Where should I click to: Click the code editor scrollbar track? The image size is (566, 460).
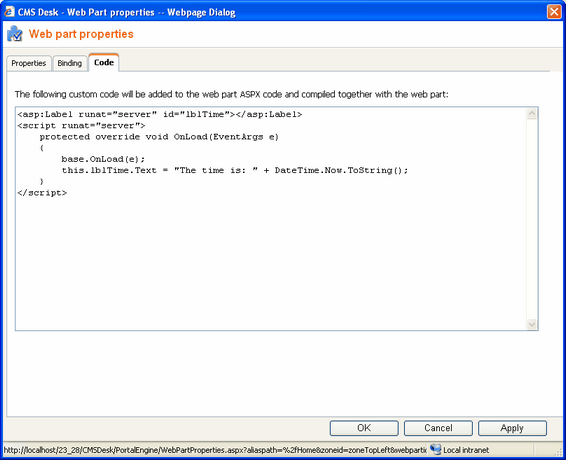pyautogui.click(x=531, y=219)
